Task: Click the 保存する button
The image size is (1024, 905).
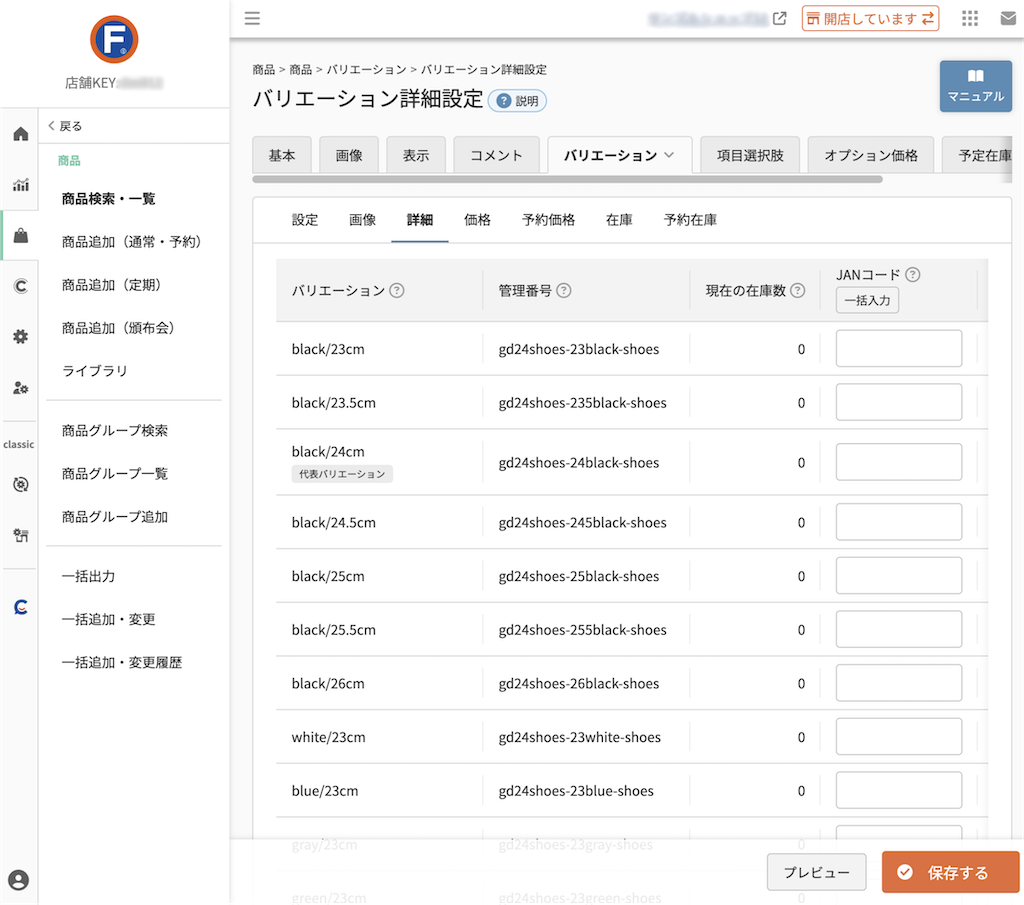Action: point(950,872)
